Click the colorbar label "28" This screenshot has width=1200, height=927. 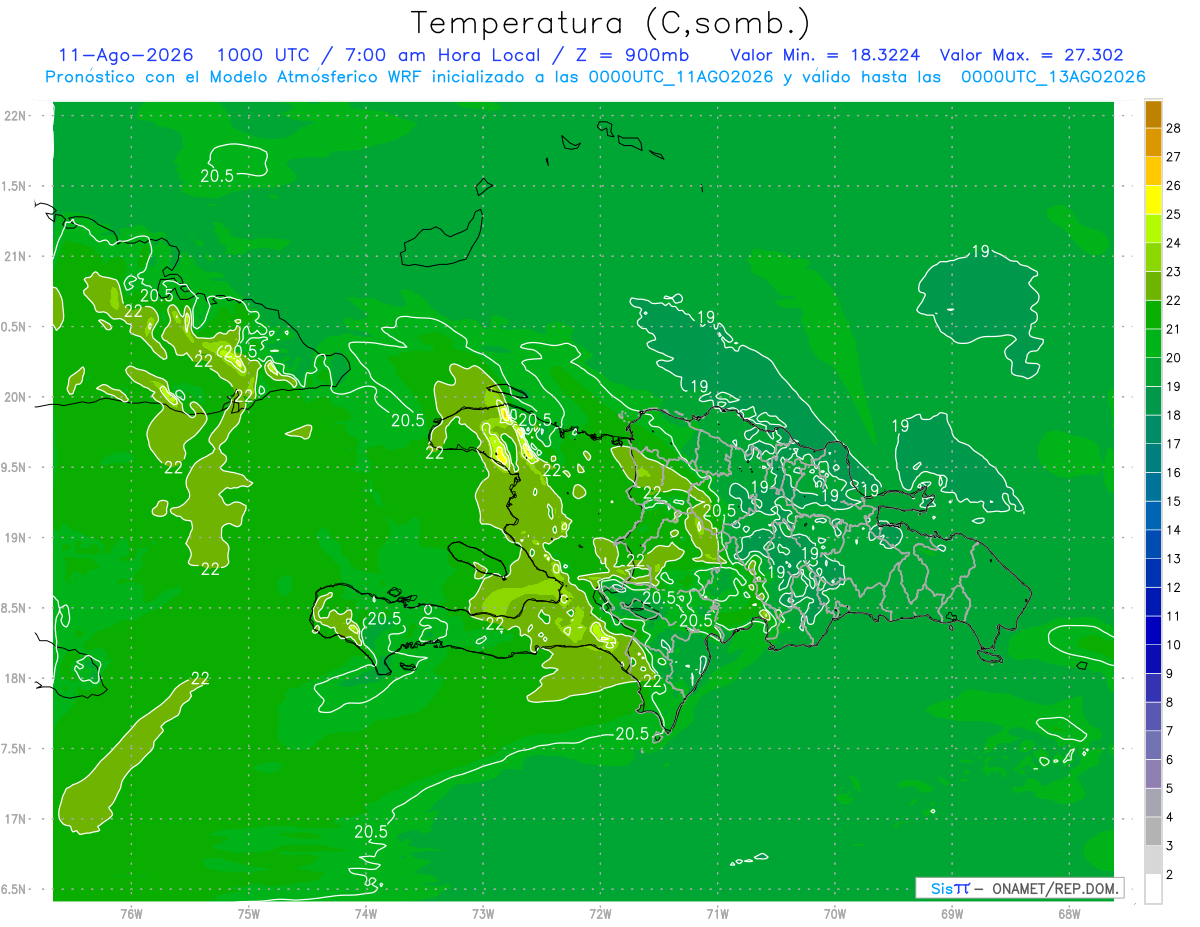tap(1173, 128)
